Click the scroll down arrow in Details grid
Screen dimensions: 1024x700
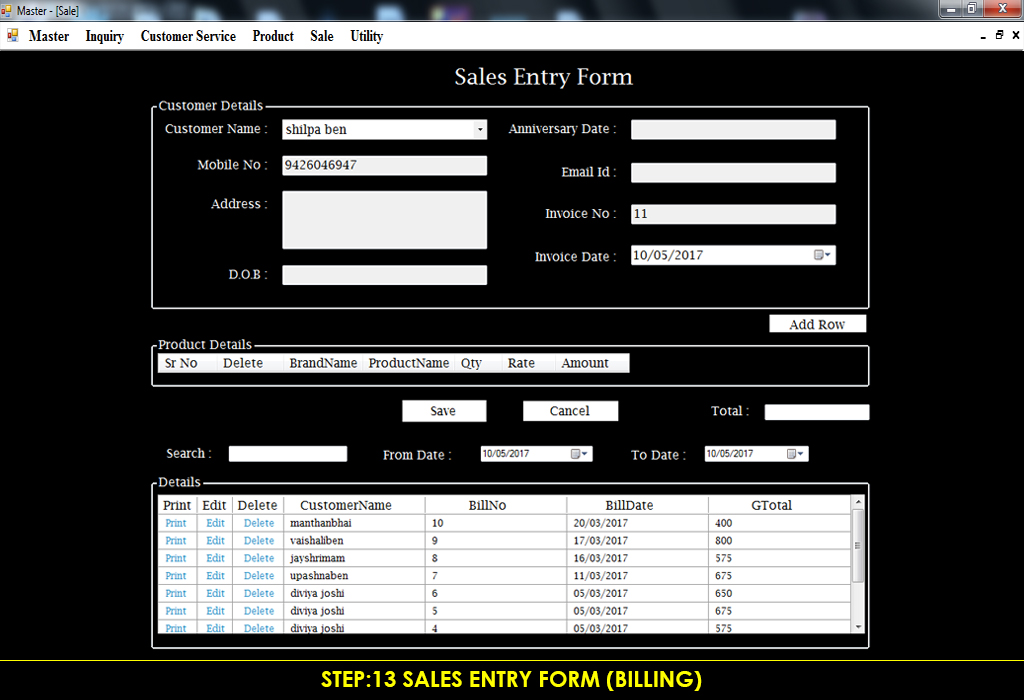pos(858,627)
